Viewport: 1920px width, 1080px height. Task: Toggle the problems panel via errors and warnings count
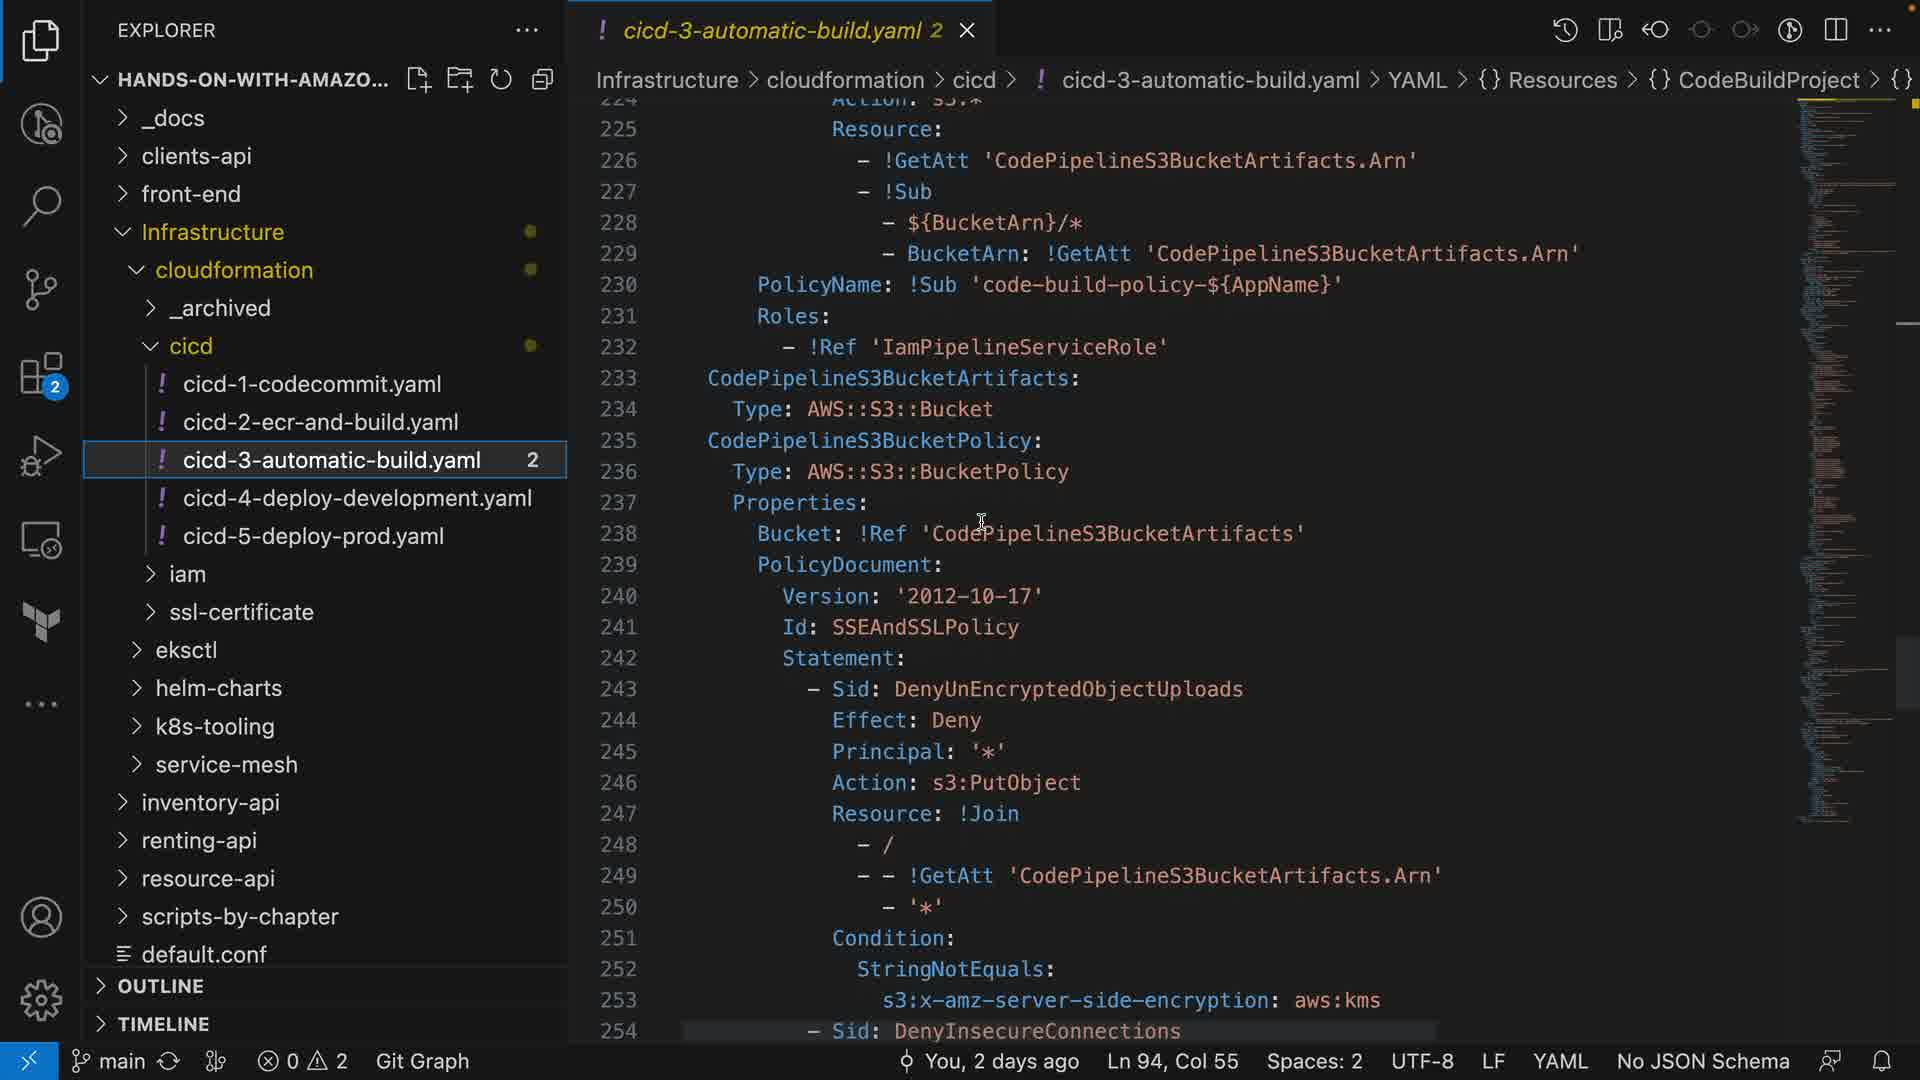point(302,1061)
